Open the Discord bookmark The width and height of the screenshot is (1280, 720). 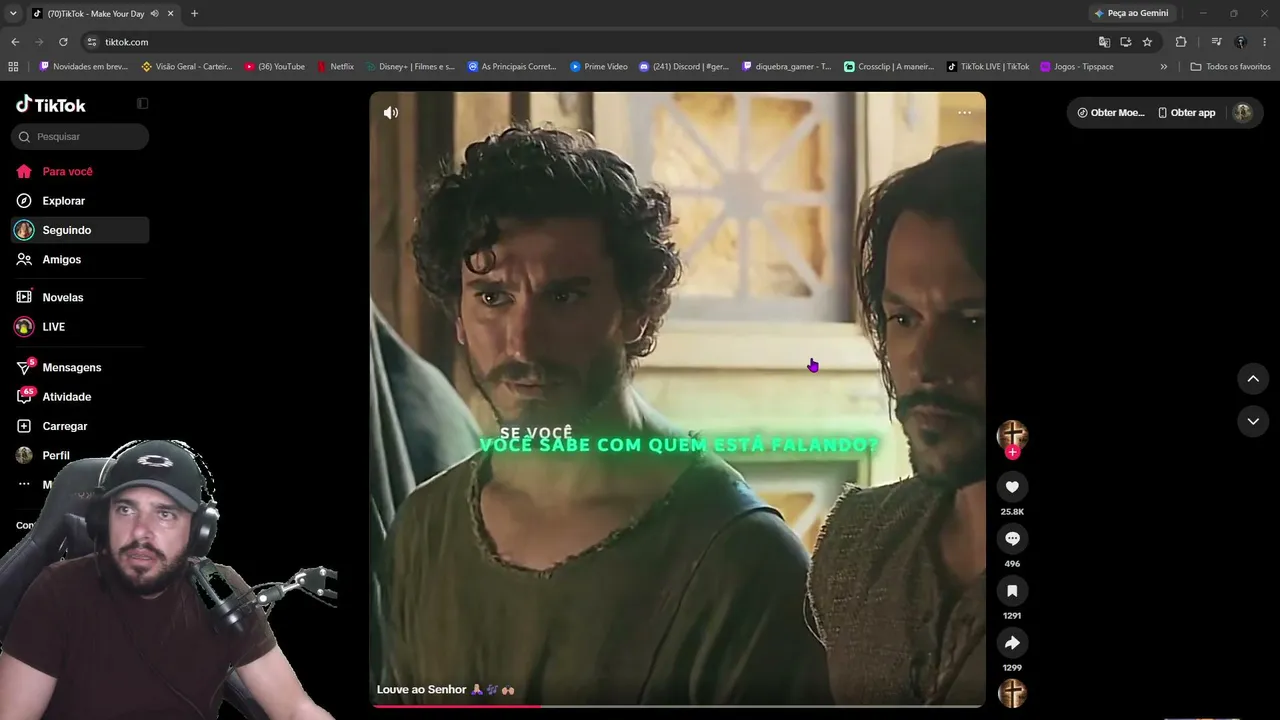[x=684, y=67]
